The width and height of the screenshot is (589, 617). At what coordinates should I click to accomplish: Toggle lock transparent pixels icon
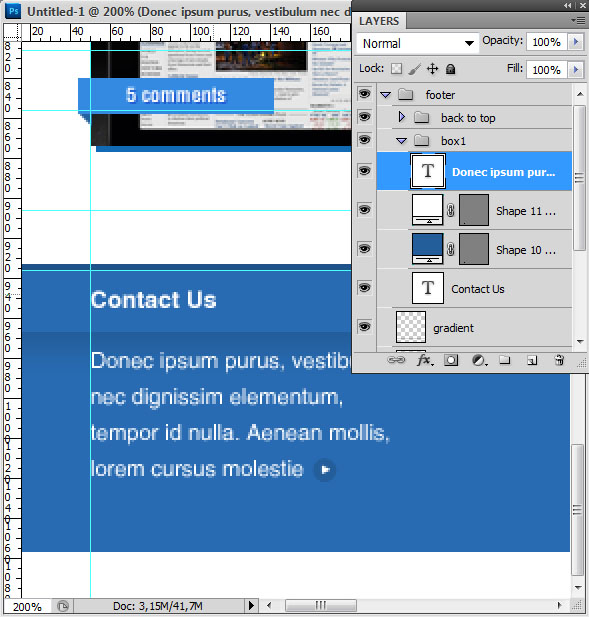pos(396,69)
